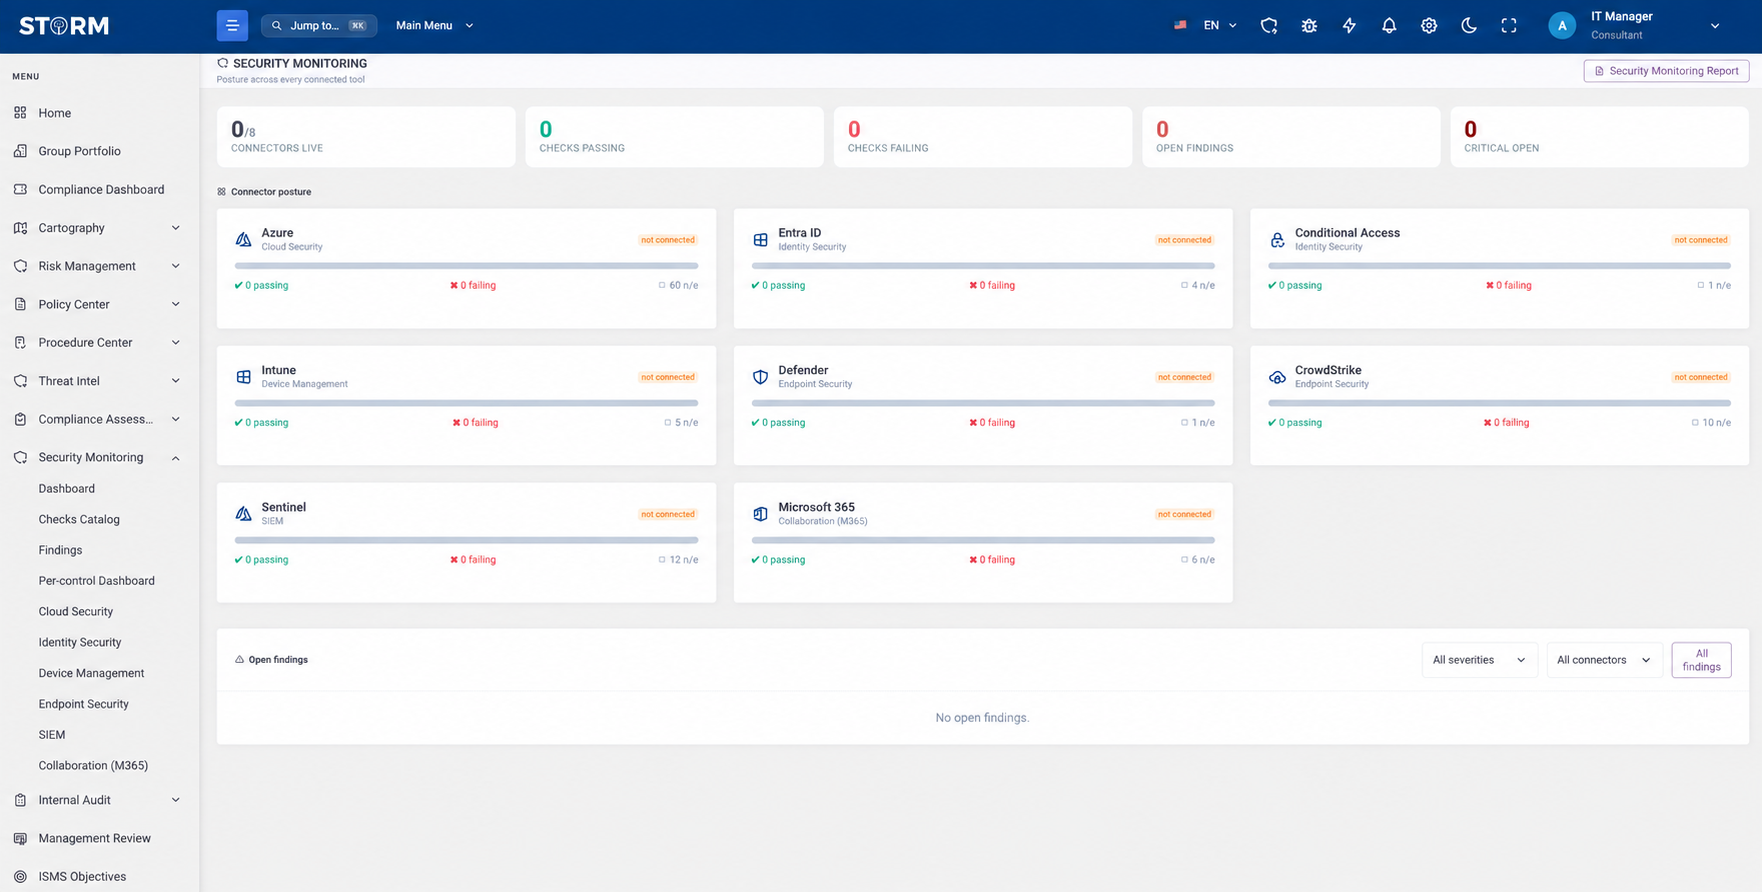
Task: Expand the Threat Intel chevron
Action: pos(176,381)
